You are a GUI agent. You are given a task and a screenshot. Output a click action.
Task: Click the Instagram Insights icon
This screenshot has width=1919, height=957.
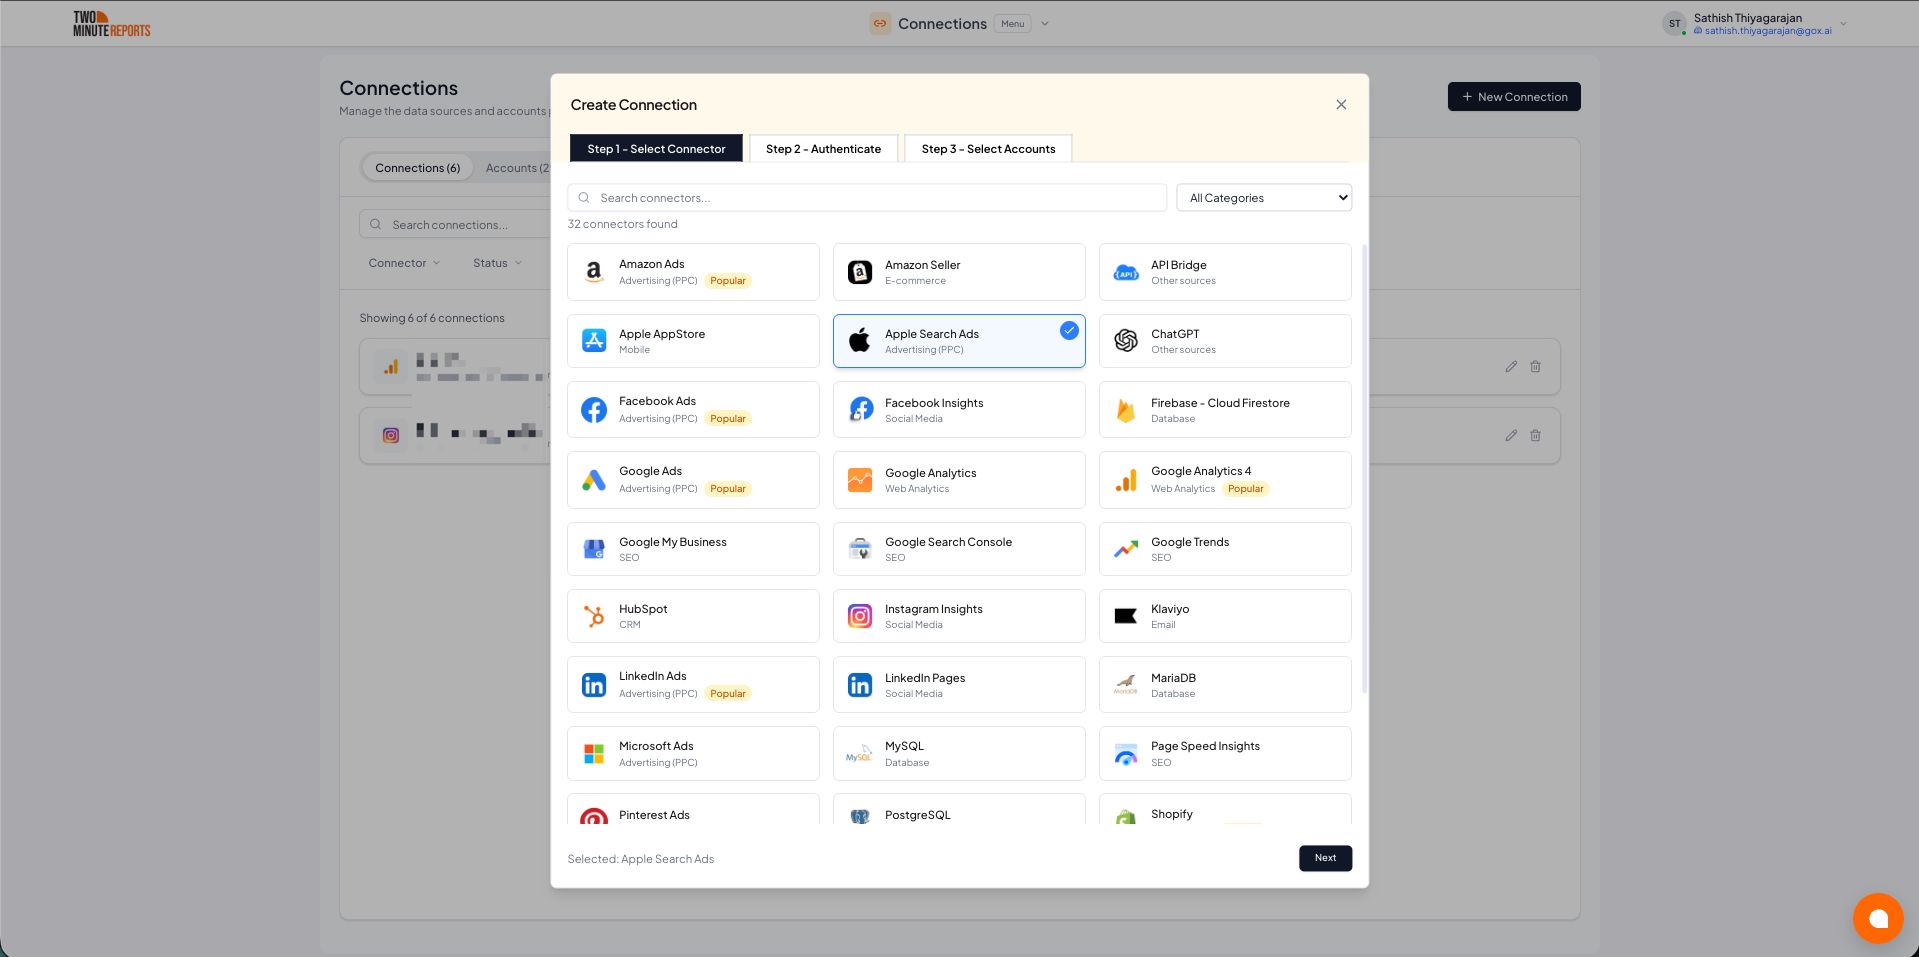860,616
